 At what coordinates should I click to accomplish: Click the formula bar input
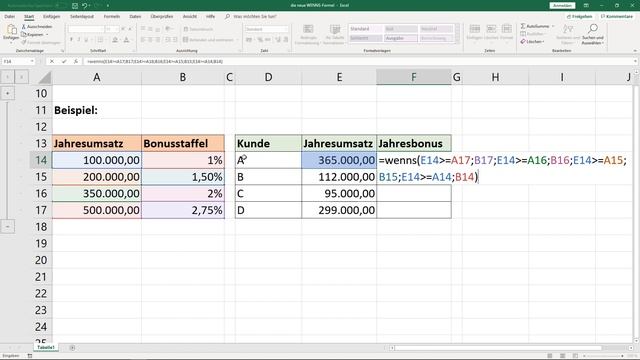point(358,61)
